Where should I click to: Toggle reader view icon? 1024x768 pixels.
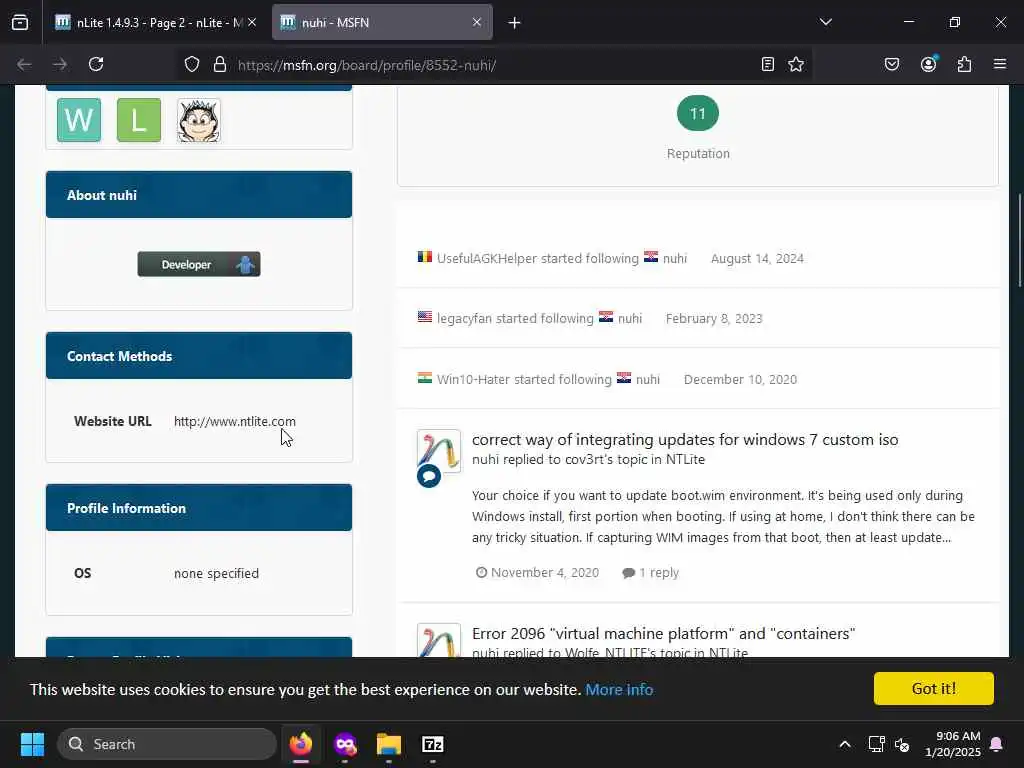(768, 64)
